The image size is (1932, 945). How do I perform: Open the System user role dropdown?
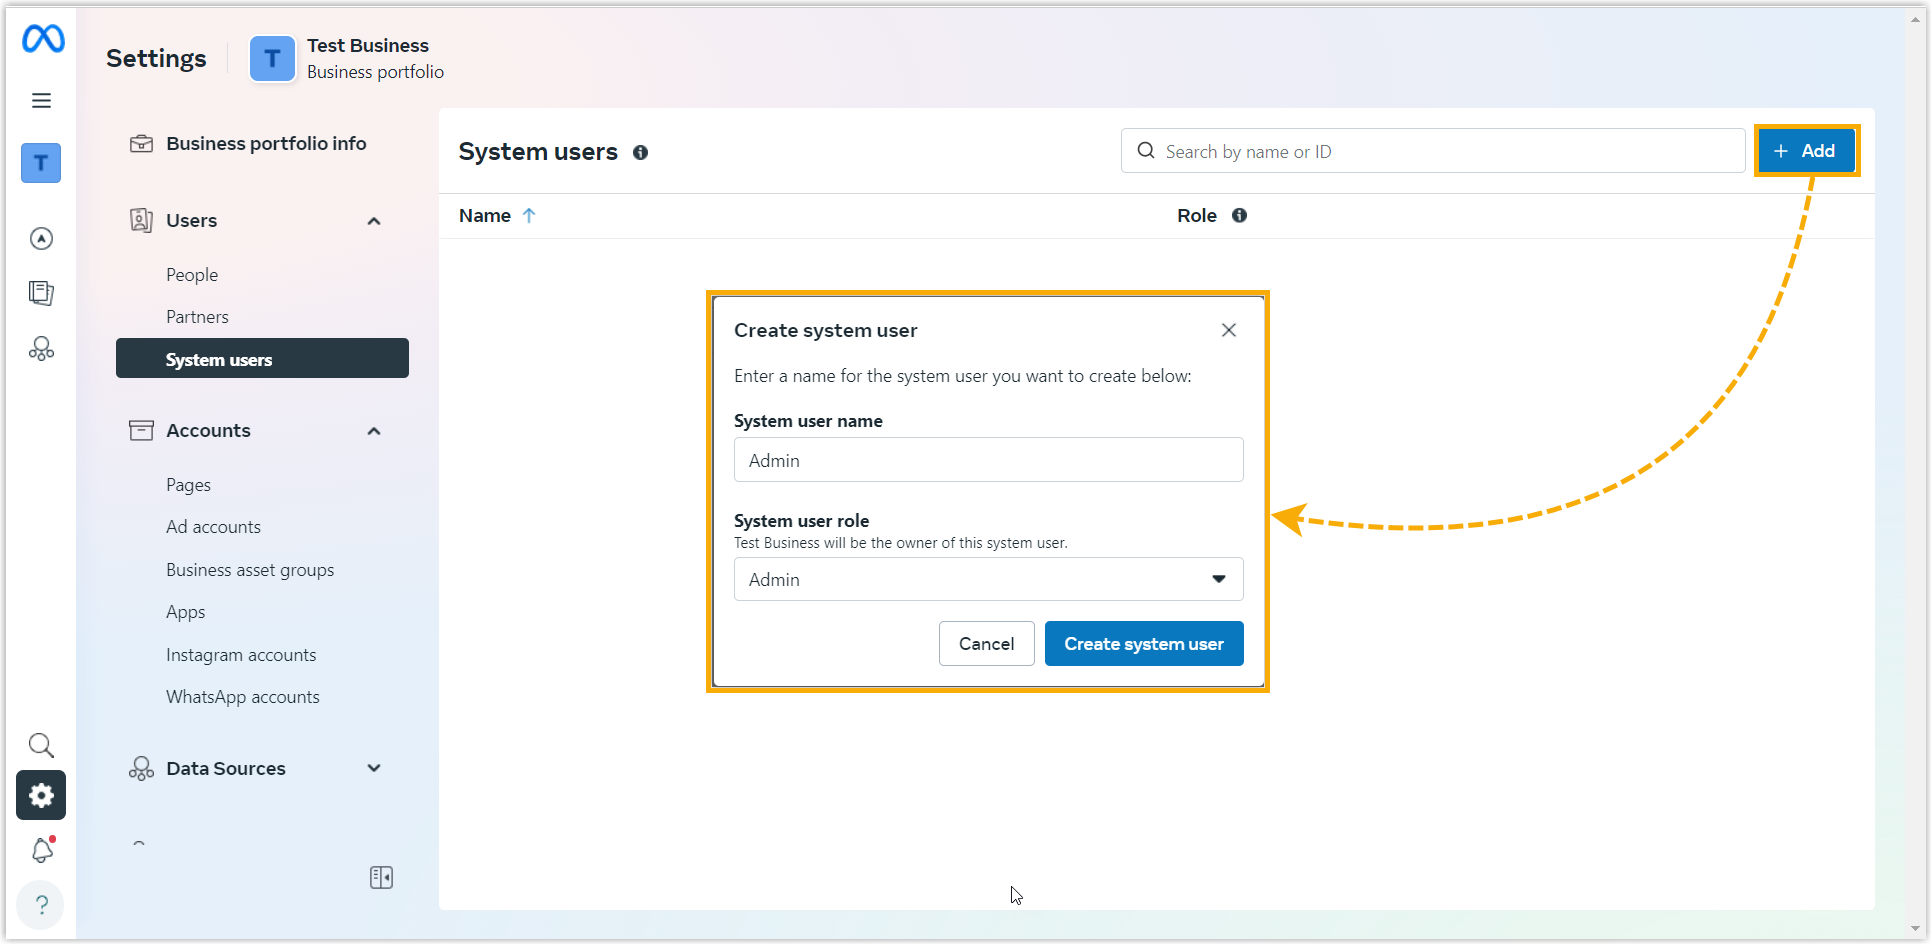(x=988, y=580)
